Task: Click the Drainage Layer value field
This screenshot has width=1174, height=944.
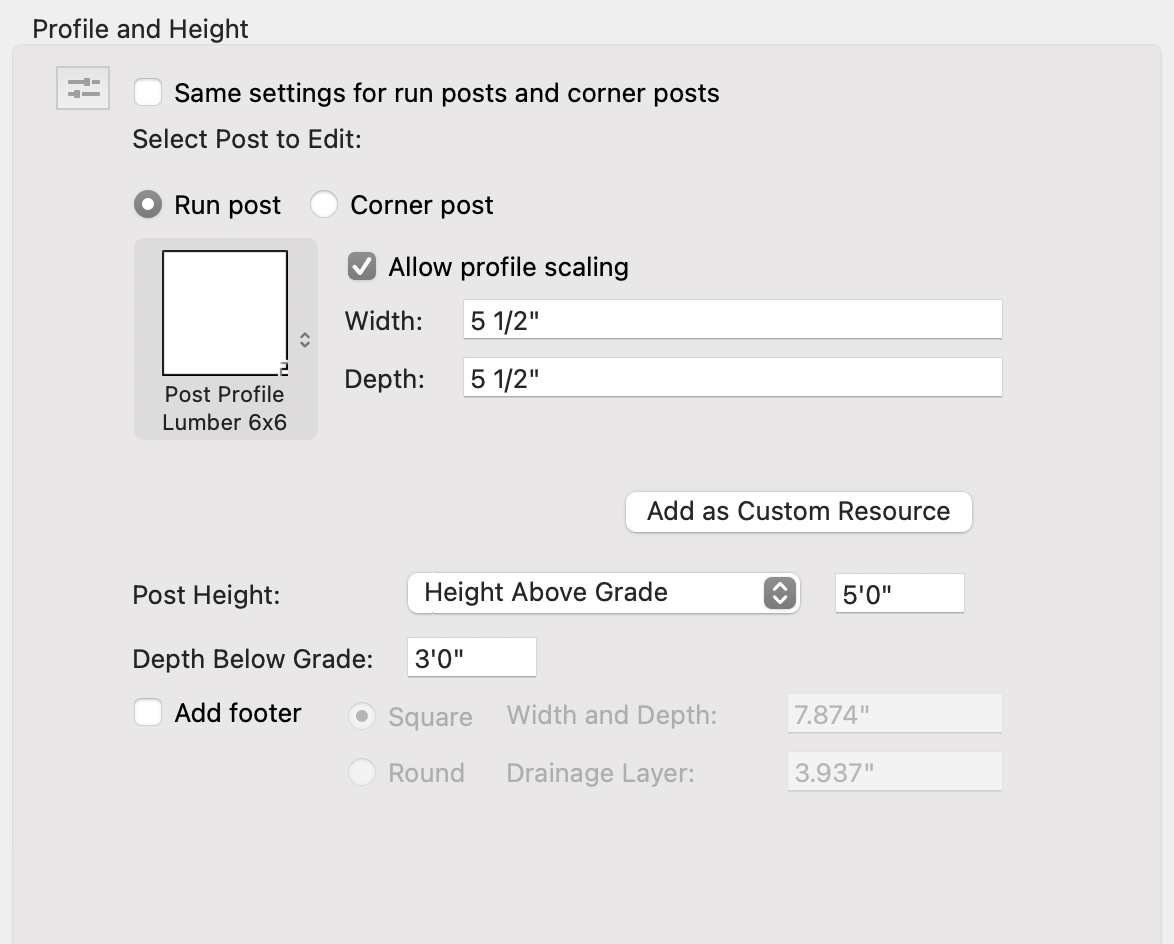Action: 894,771
